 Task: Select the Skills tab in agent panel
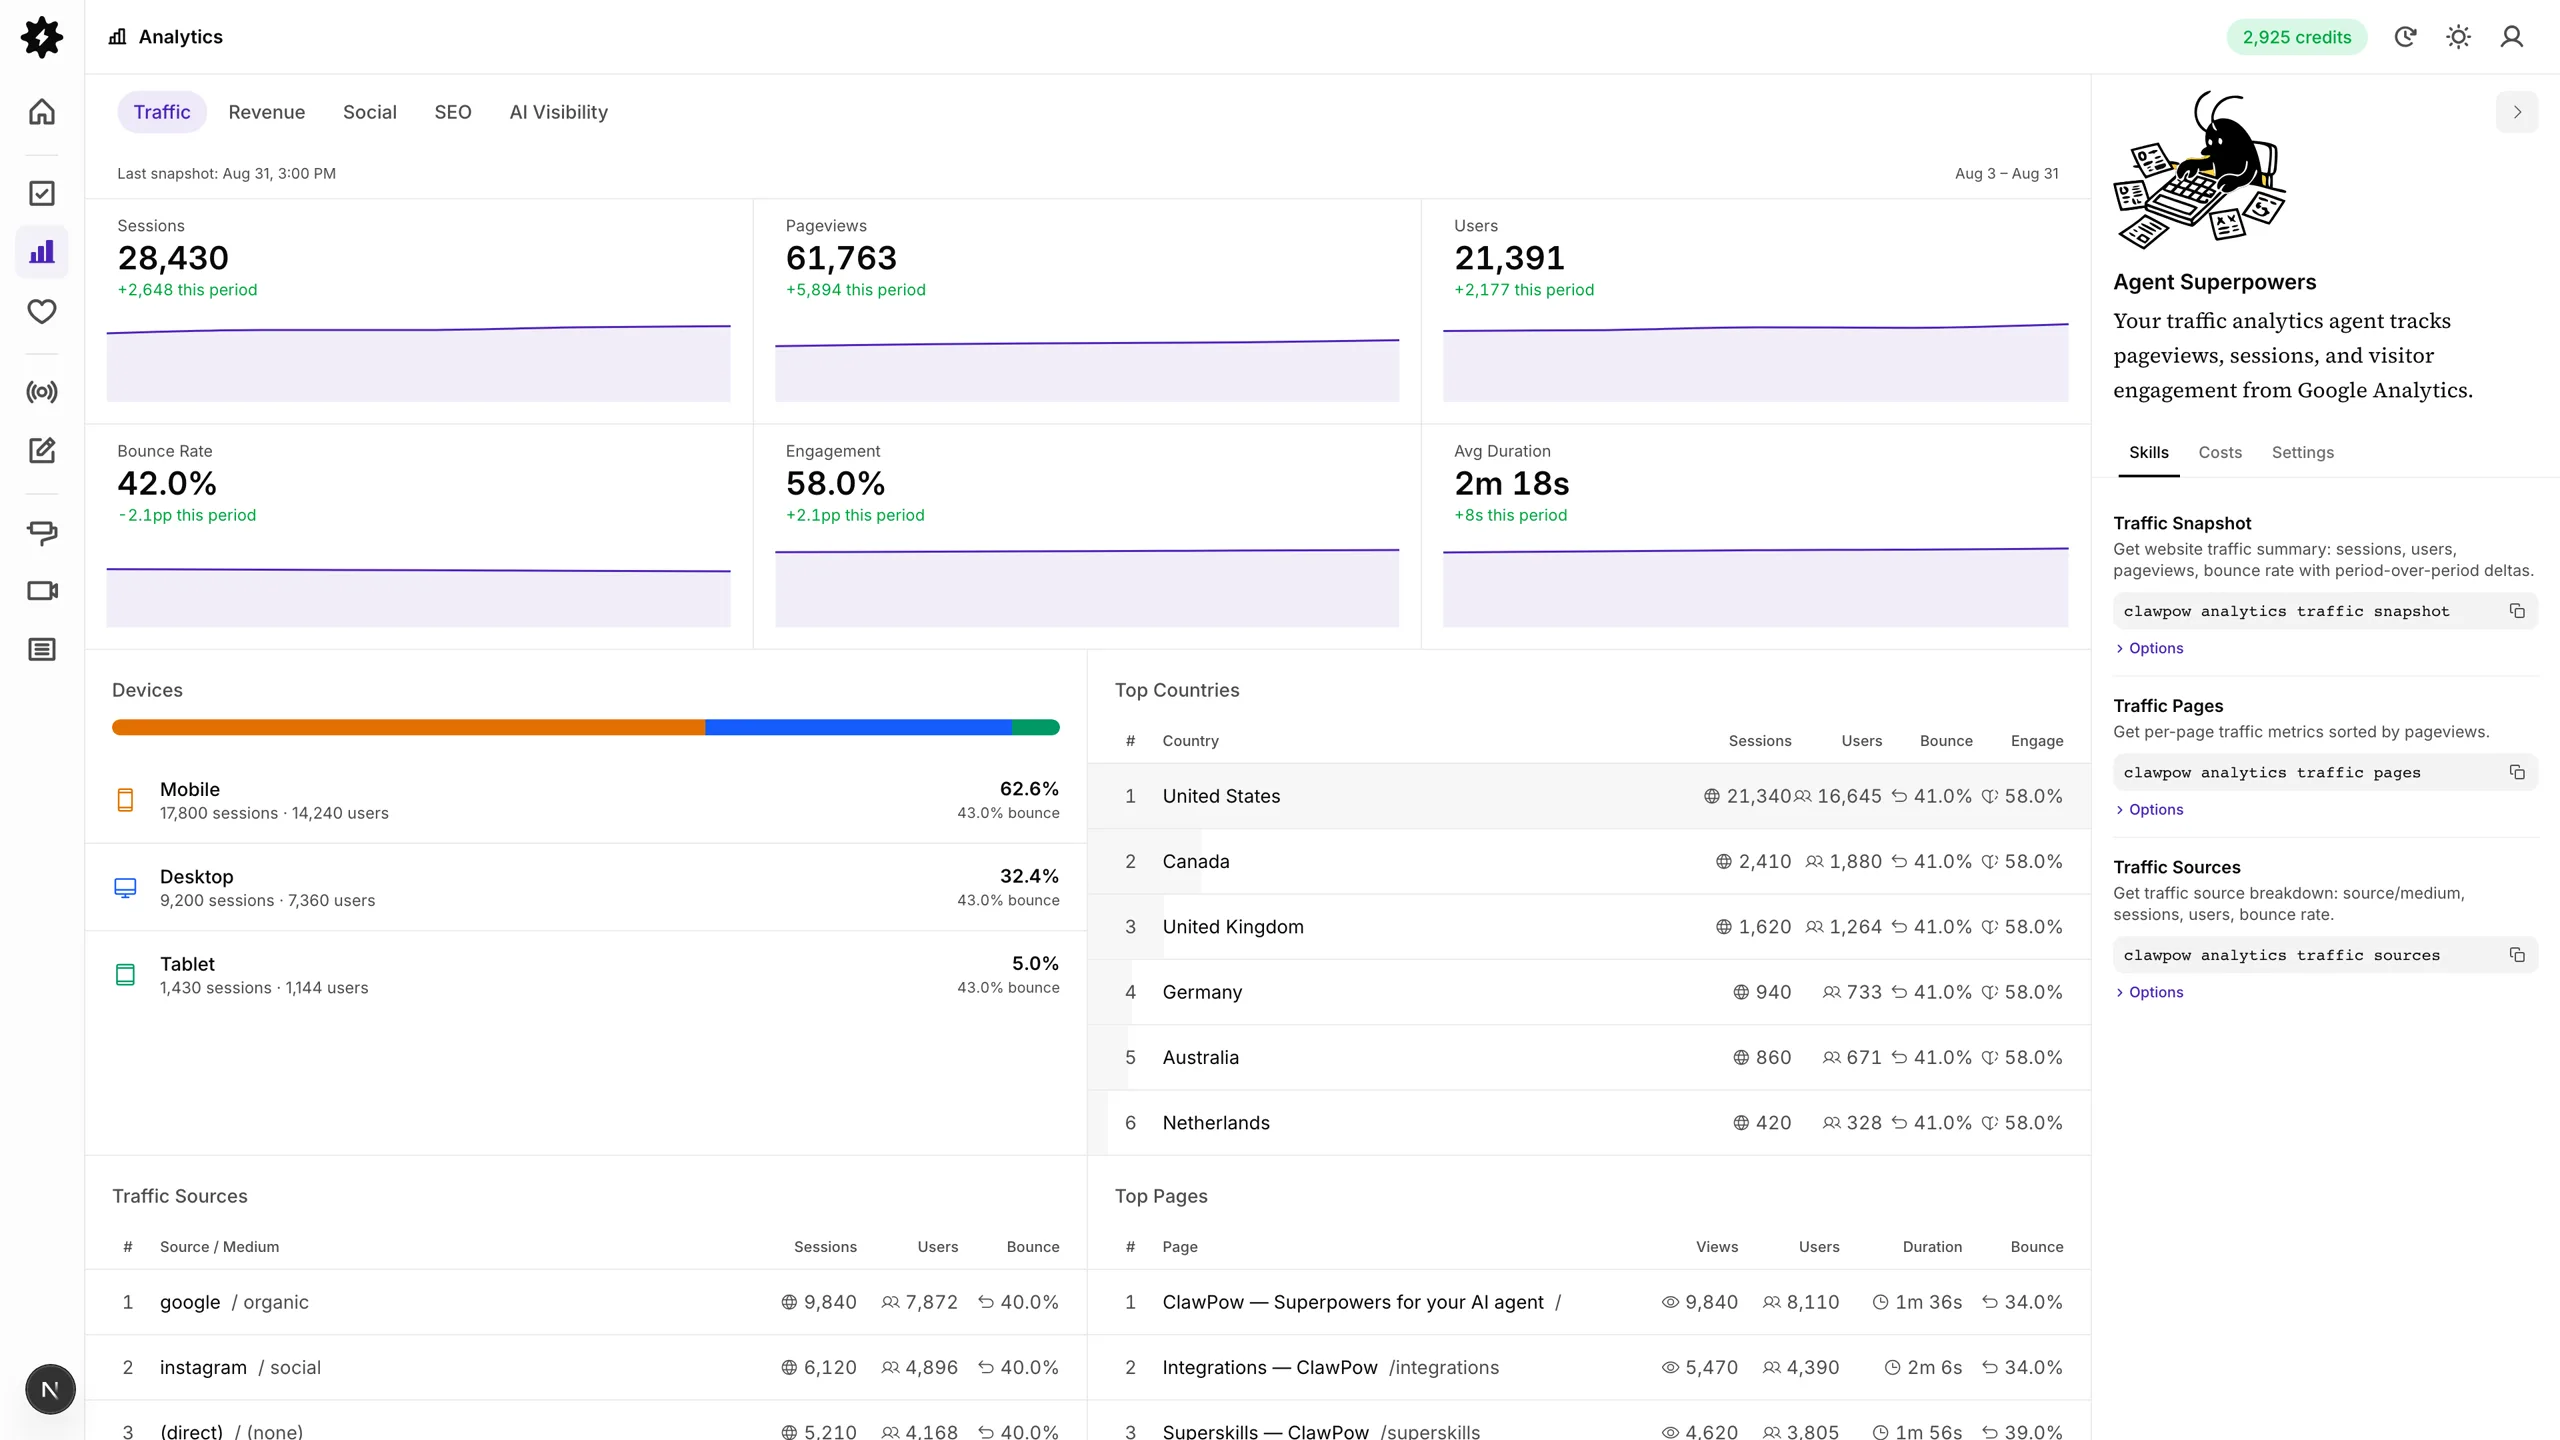point(2148,452)
